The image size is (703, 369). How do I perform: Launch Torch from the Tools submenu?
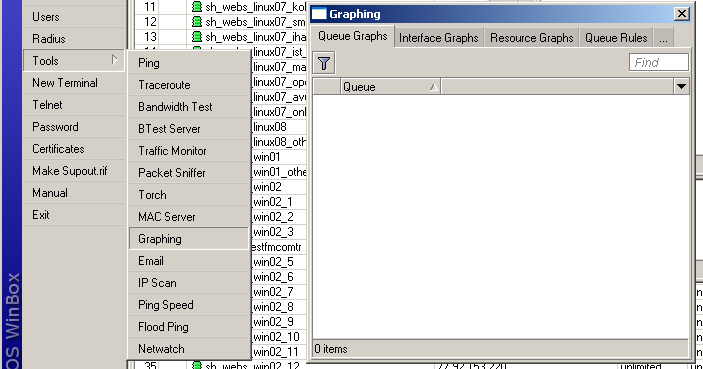189,195
